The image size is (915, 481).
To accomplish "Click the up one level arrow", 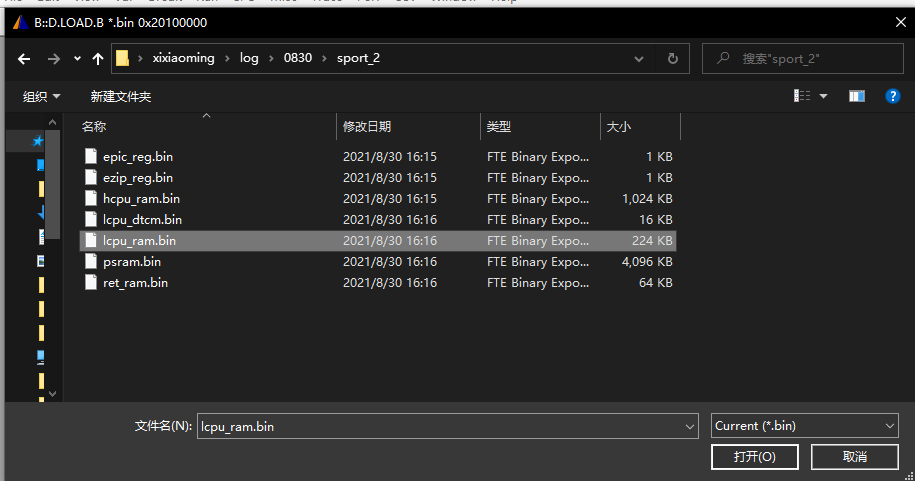I will 97,59.
